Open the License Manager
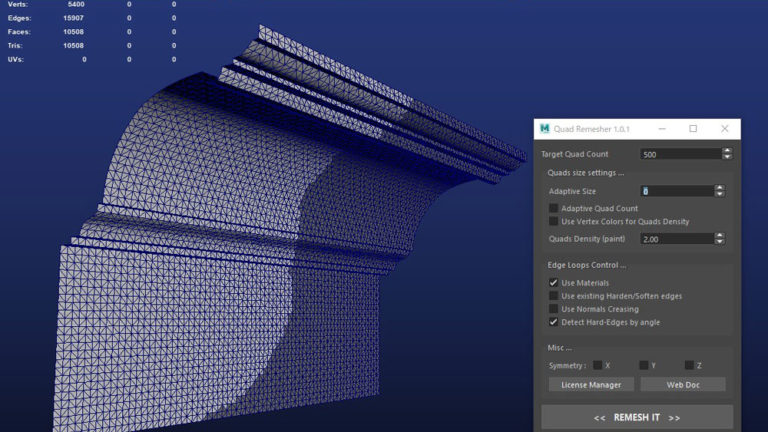Screen dimensions: 768x432 [x=591, y=384]
